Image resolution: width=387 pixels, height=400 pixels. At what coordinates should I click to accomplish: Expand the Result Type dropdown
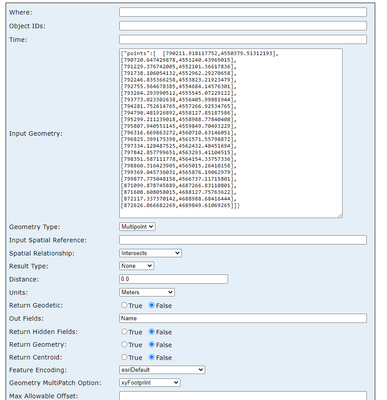point(137,266)
